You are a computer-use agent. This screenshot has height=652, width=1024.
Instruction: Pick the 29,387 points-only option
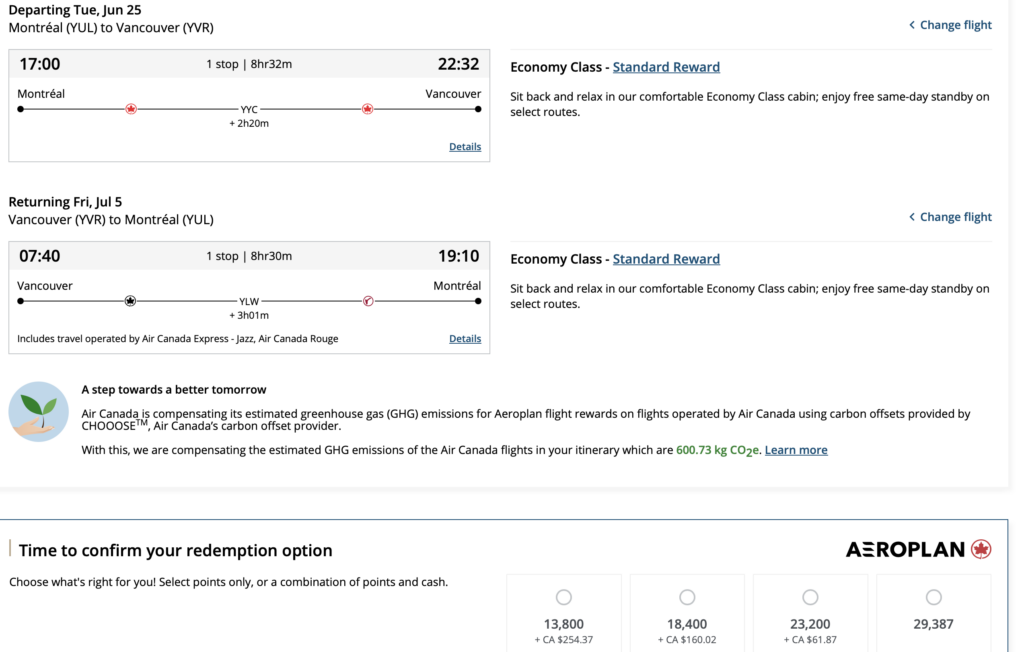point(933,597)
